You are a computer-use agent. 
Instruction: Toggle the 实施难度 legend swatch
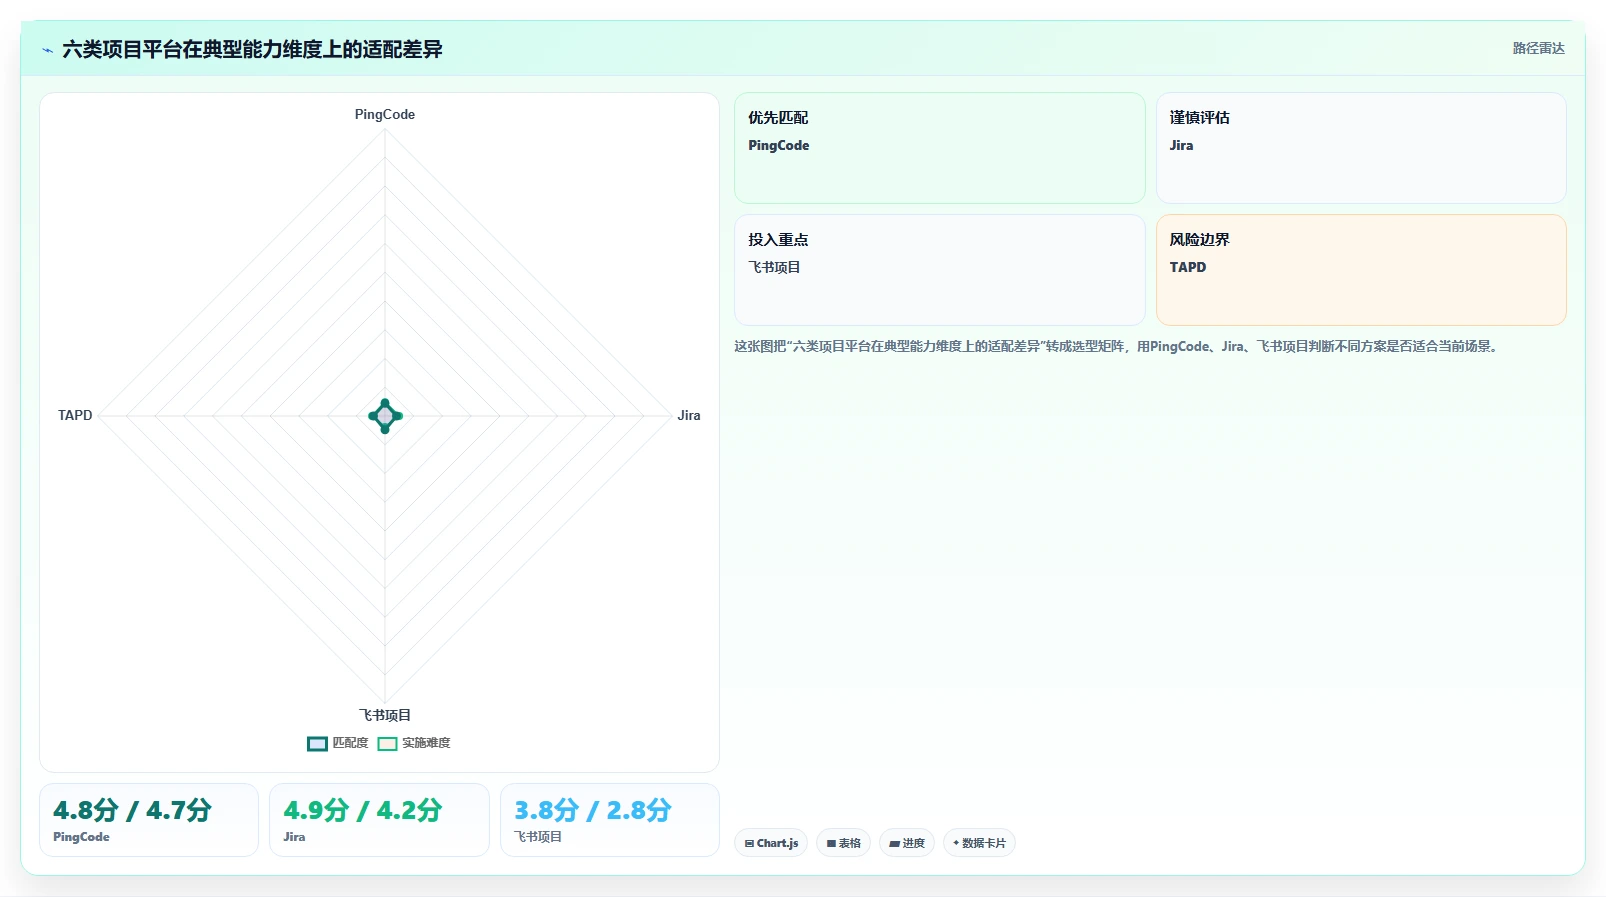[387, 743]
